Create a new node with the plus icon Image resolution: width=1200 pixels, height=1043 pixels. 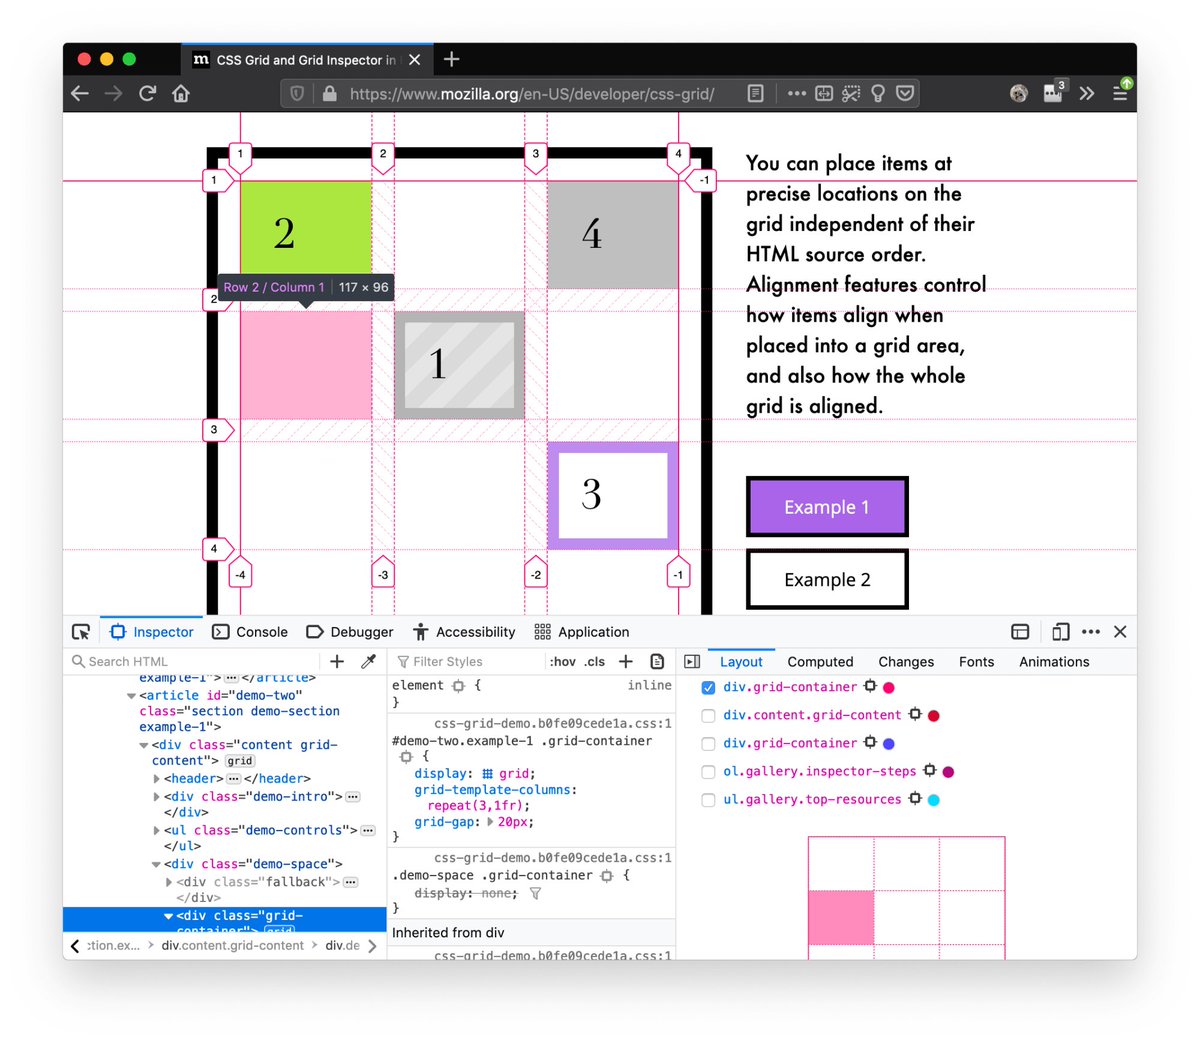tap(337, 661)
